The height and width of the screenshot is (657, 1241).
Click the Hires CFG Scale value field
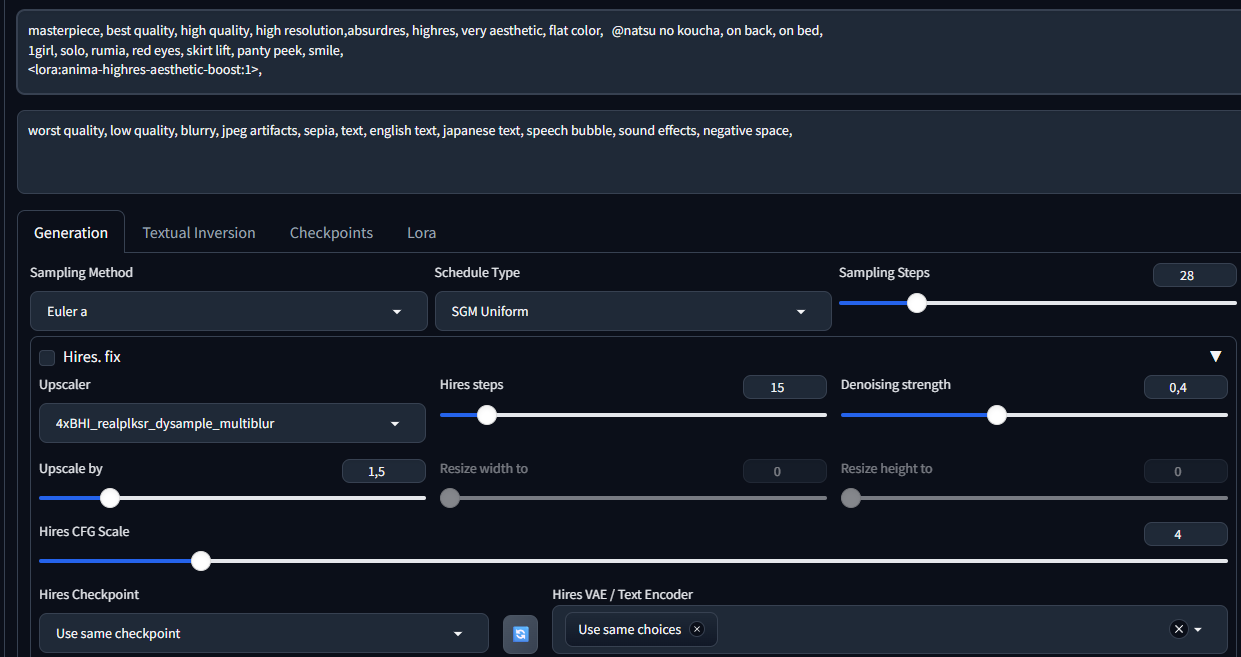click(1185, 534)
